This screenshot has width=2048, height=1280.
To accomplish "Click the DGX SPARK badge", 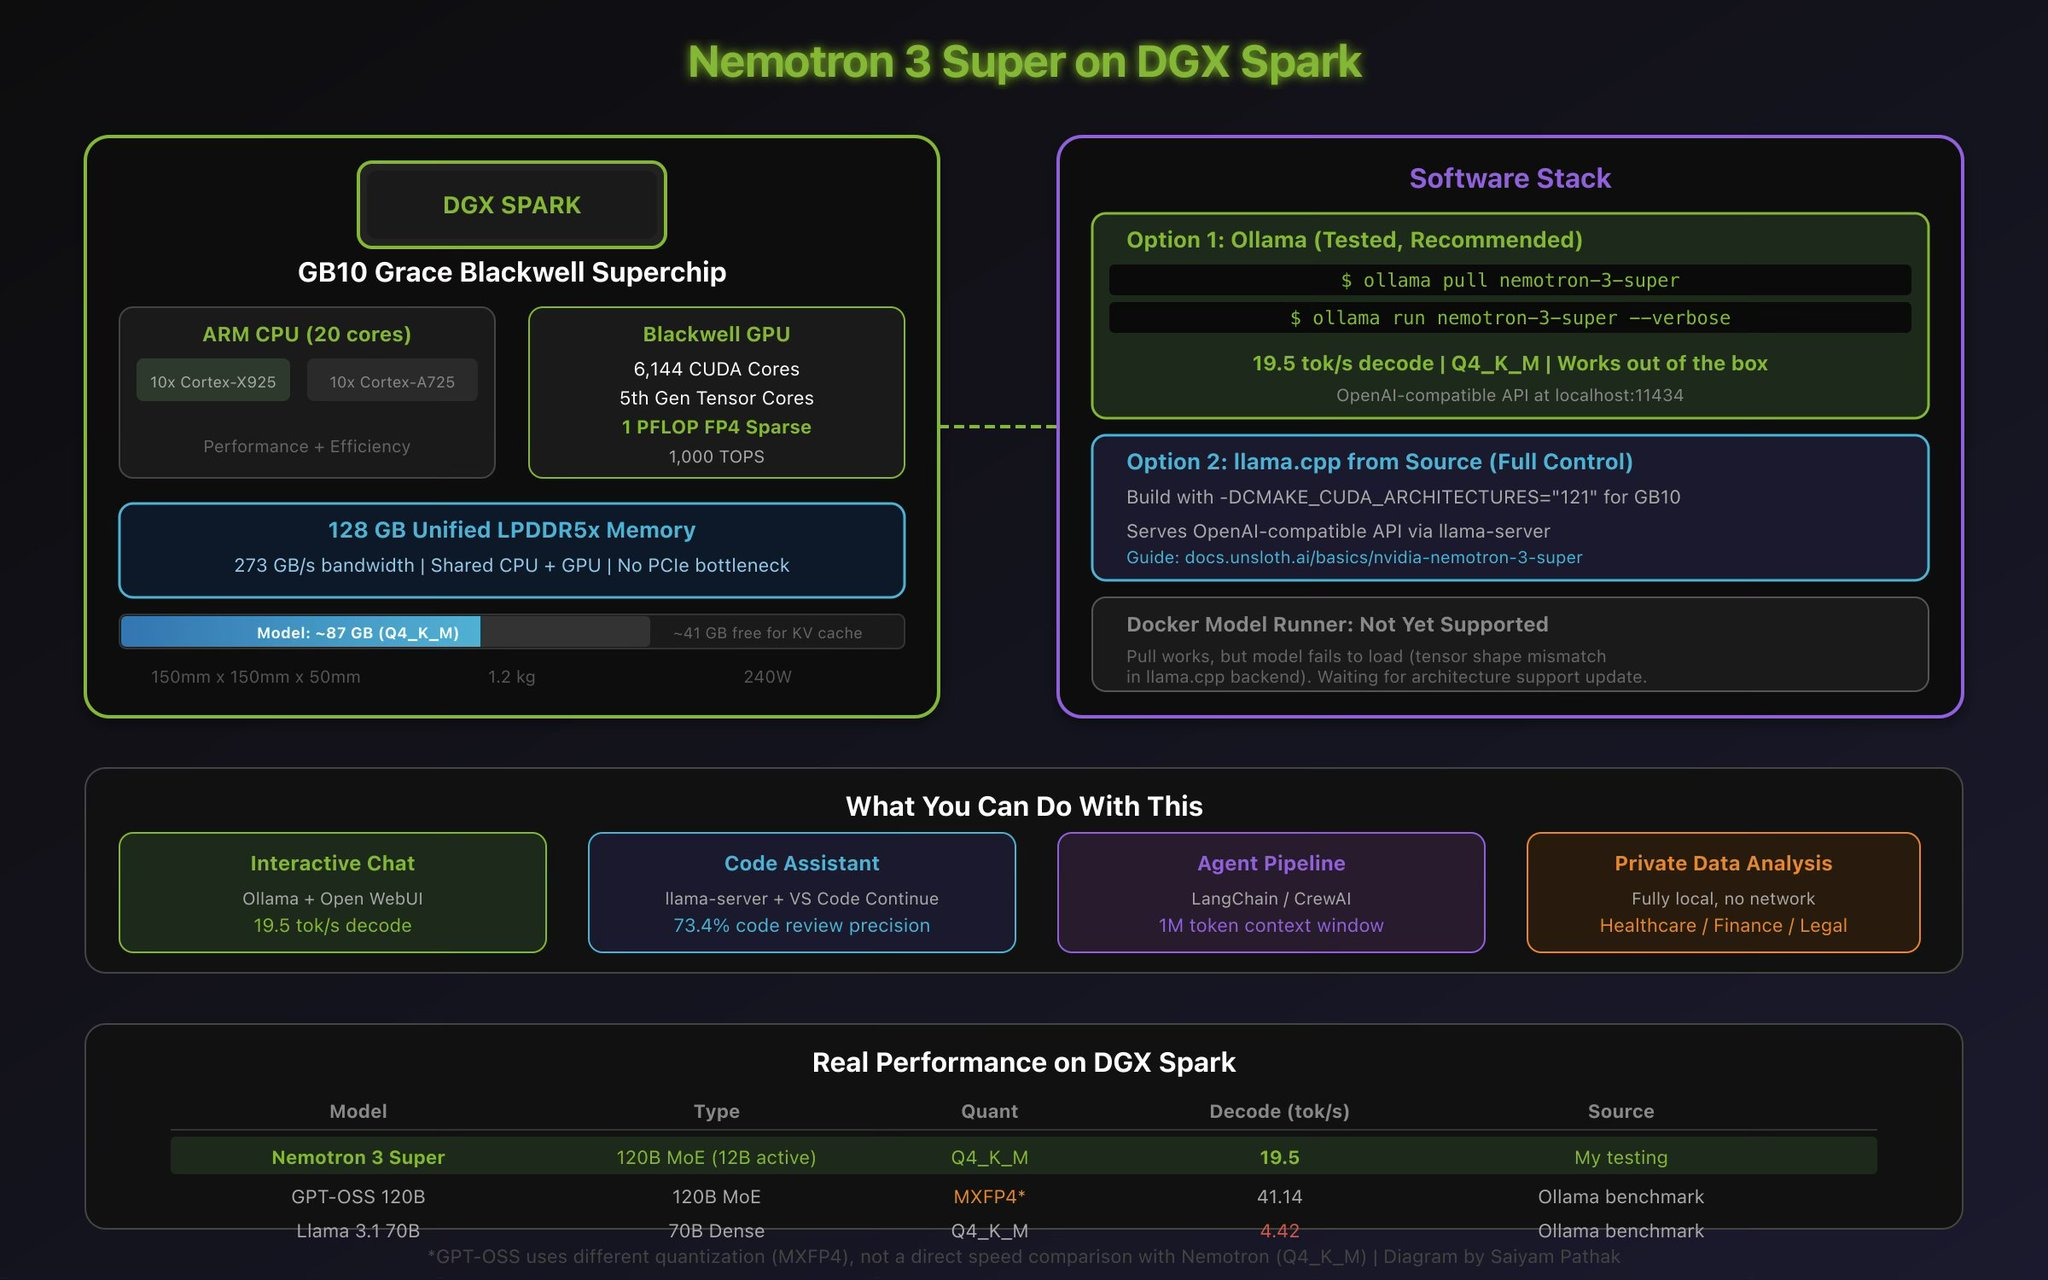I will point(511,205).
